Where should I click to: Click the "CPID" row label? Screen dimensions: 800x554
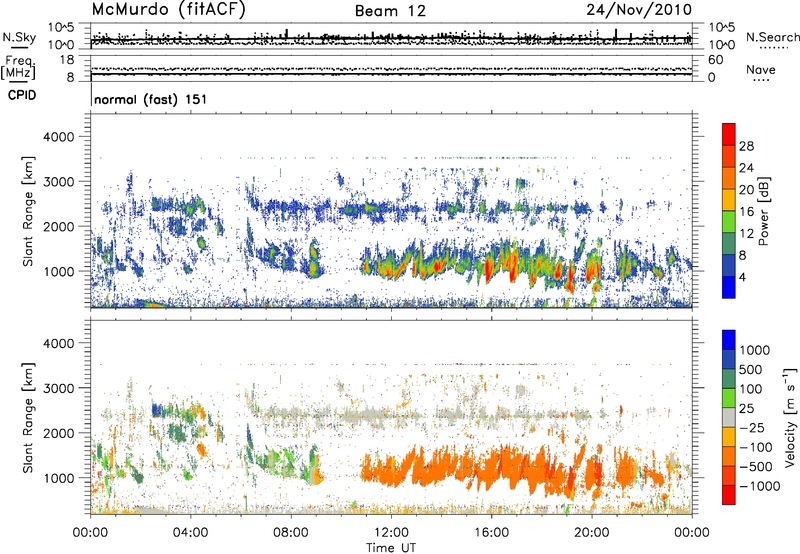(22, 95)
